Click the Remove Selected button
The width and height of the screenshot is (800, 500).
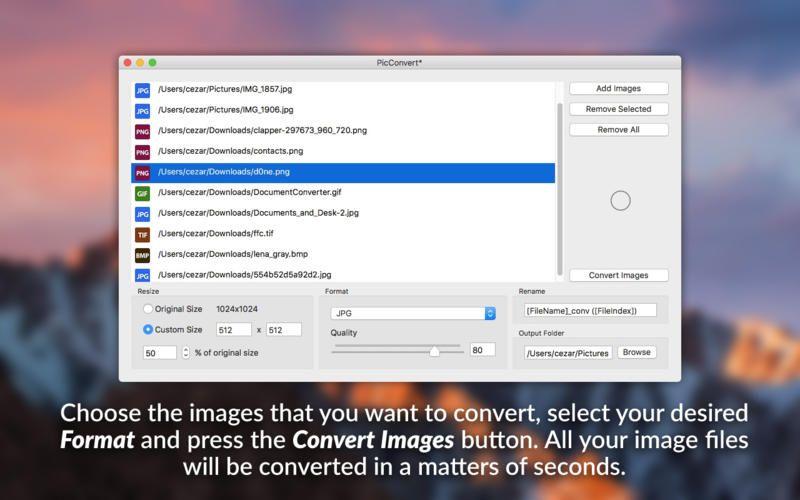coord(618,109)
